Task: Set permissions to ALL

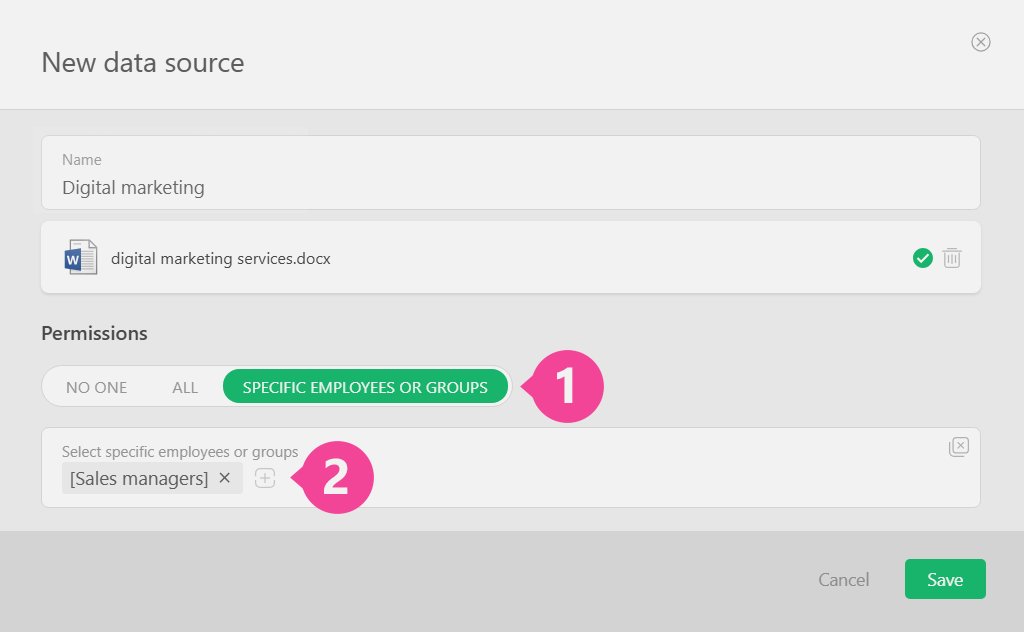Action: (185, 387)
